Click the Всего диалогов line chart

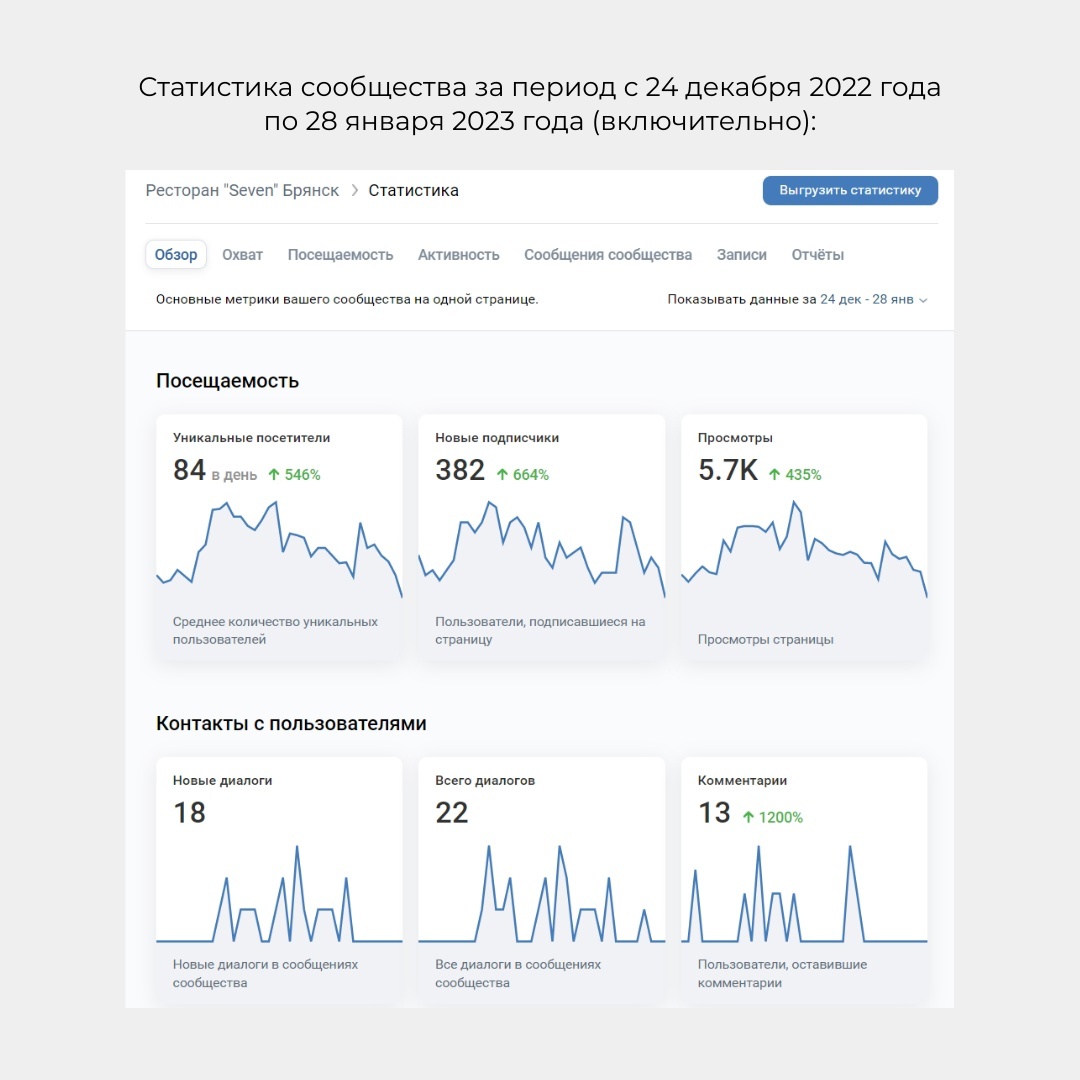pyautogui.click(x=541, y=893)
